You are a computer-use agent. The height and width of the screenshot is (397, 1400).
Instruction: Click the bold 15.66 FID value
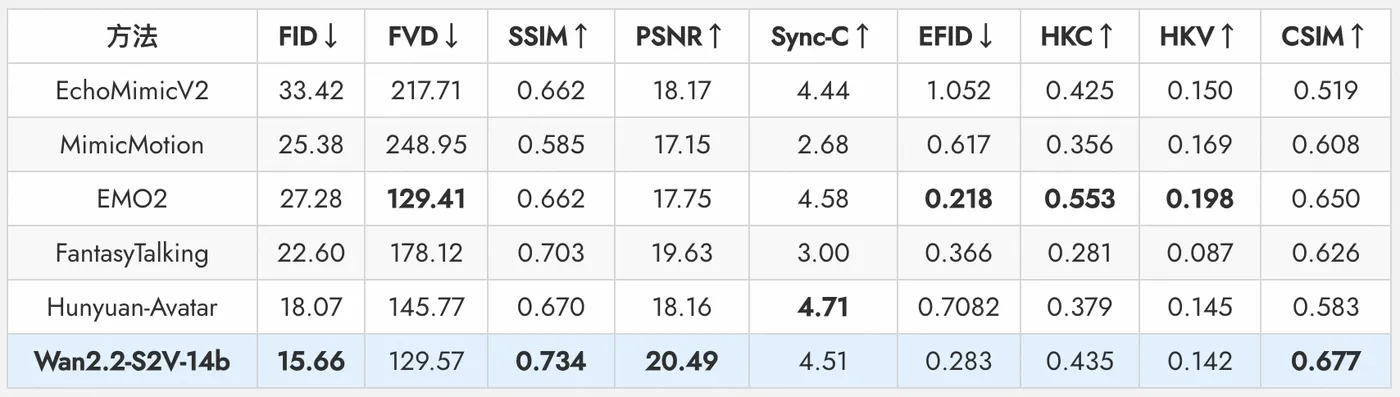[311, 361]
